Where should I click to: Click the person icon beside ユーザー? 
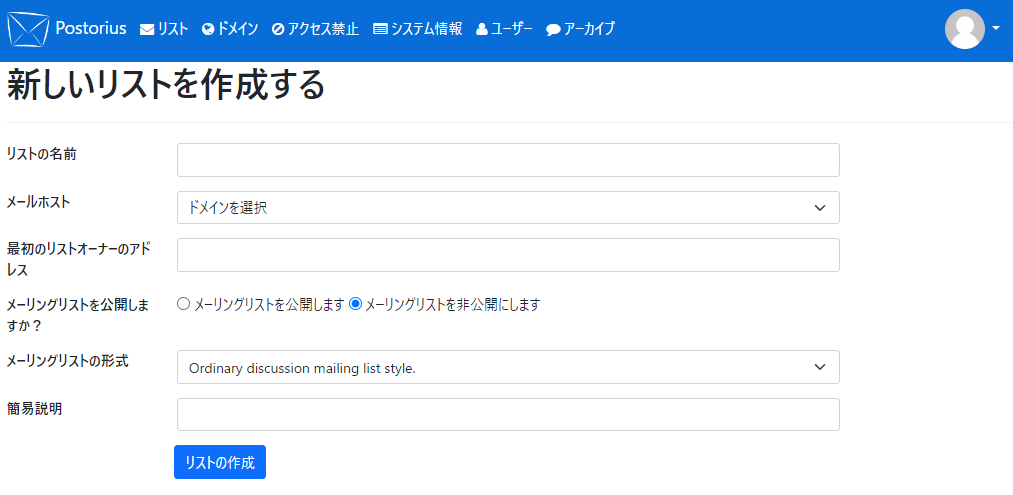tap(482, 30)
